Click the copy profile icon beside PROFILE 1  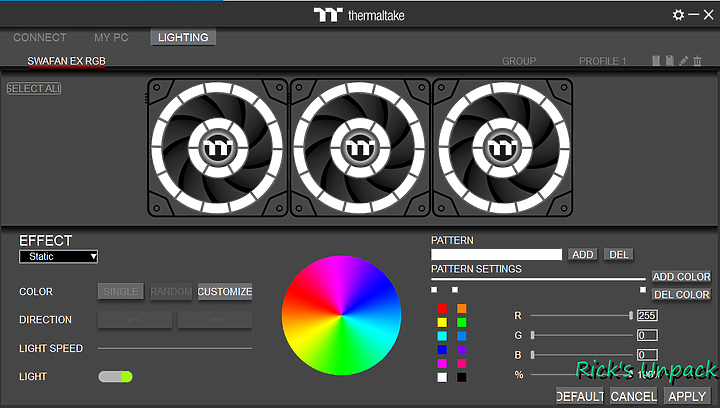[x=656, y=61]
